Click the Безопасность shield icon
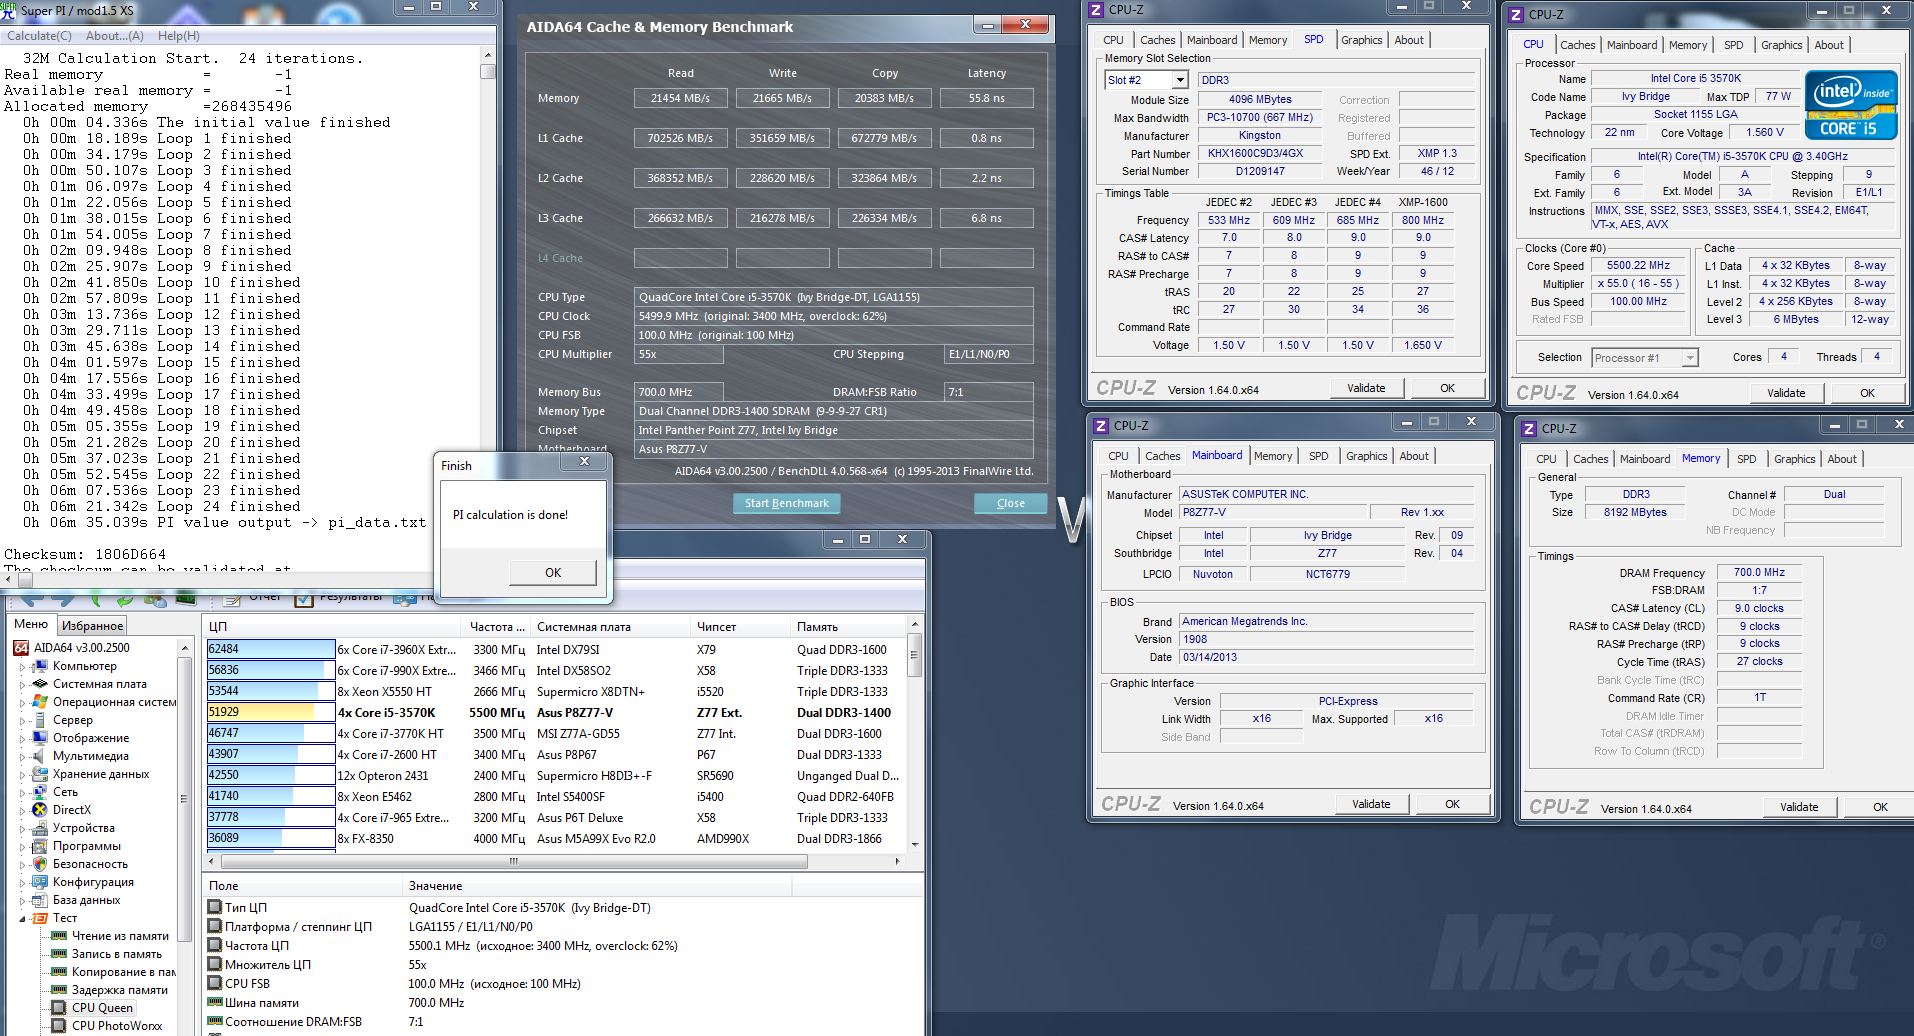1914x1036 pixels. 40,864
